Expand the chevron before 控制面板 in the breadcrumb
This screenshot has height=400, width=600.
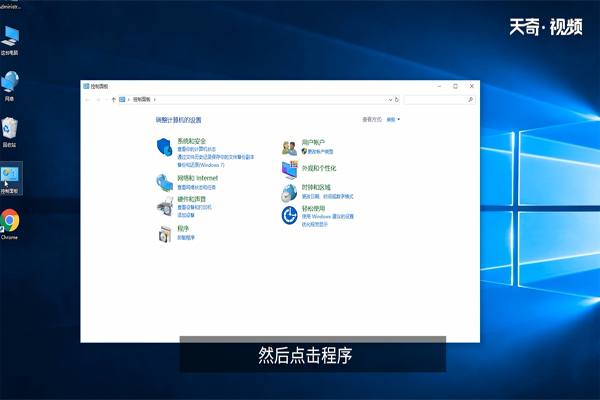129,100
